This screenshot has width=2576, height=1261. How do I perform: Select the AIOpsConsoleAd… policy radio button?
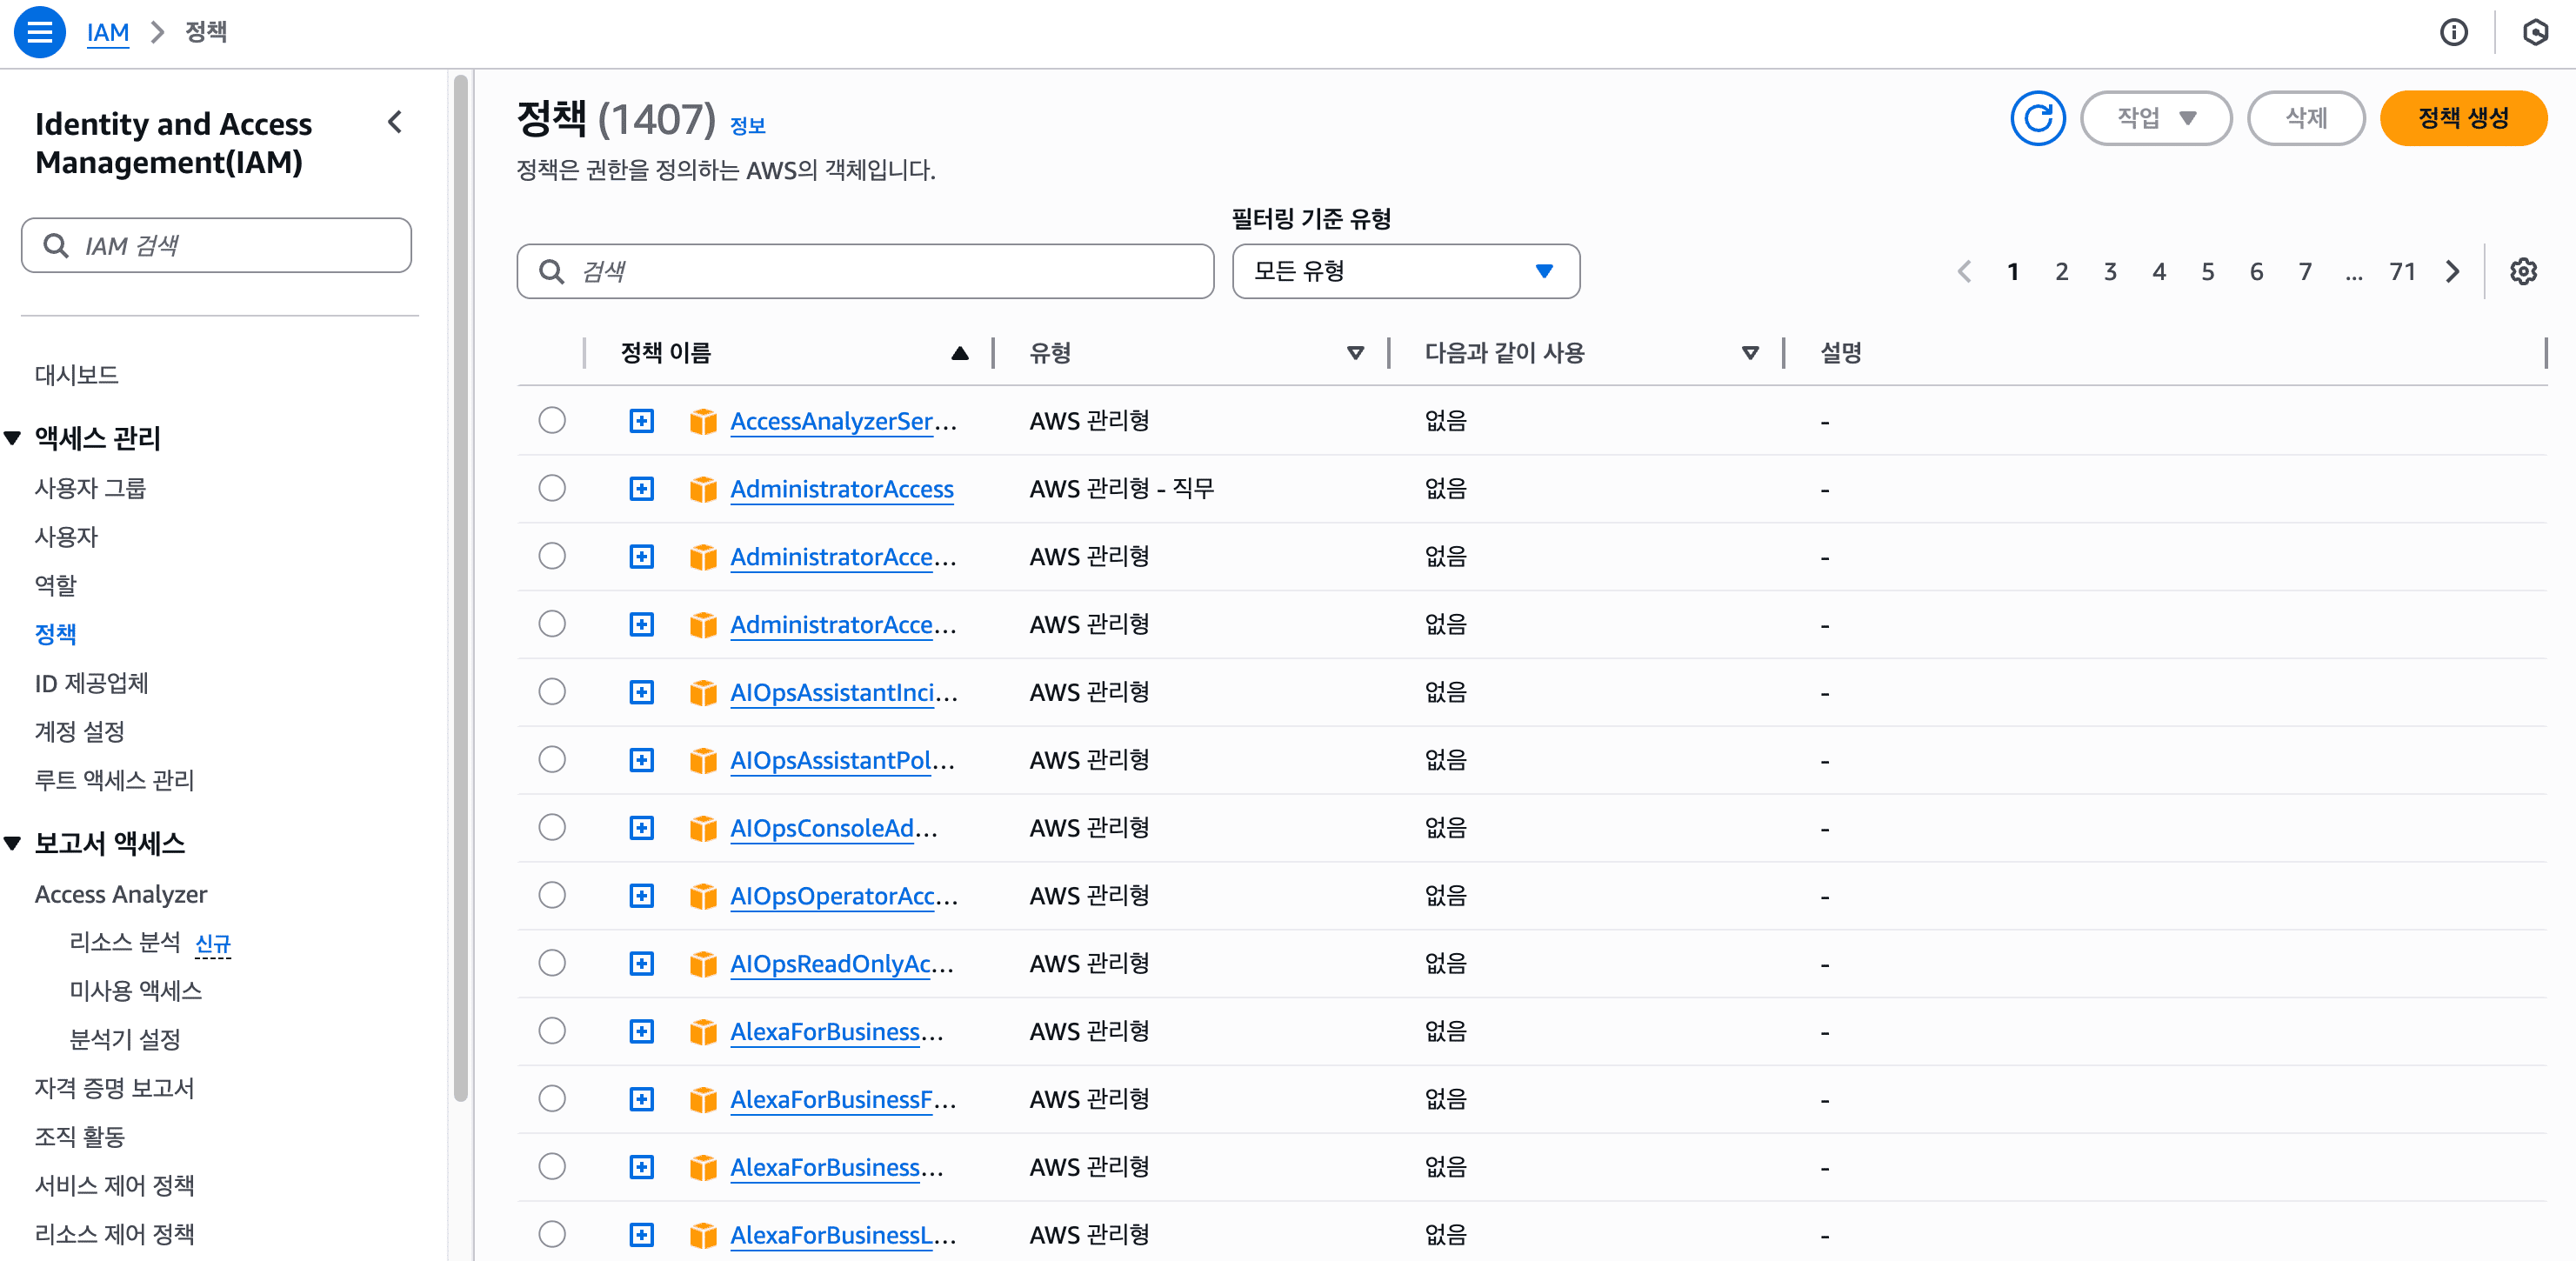(x=552, y=828)
